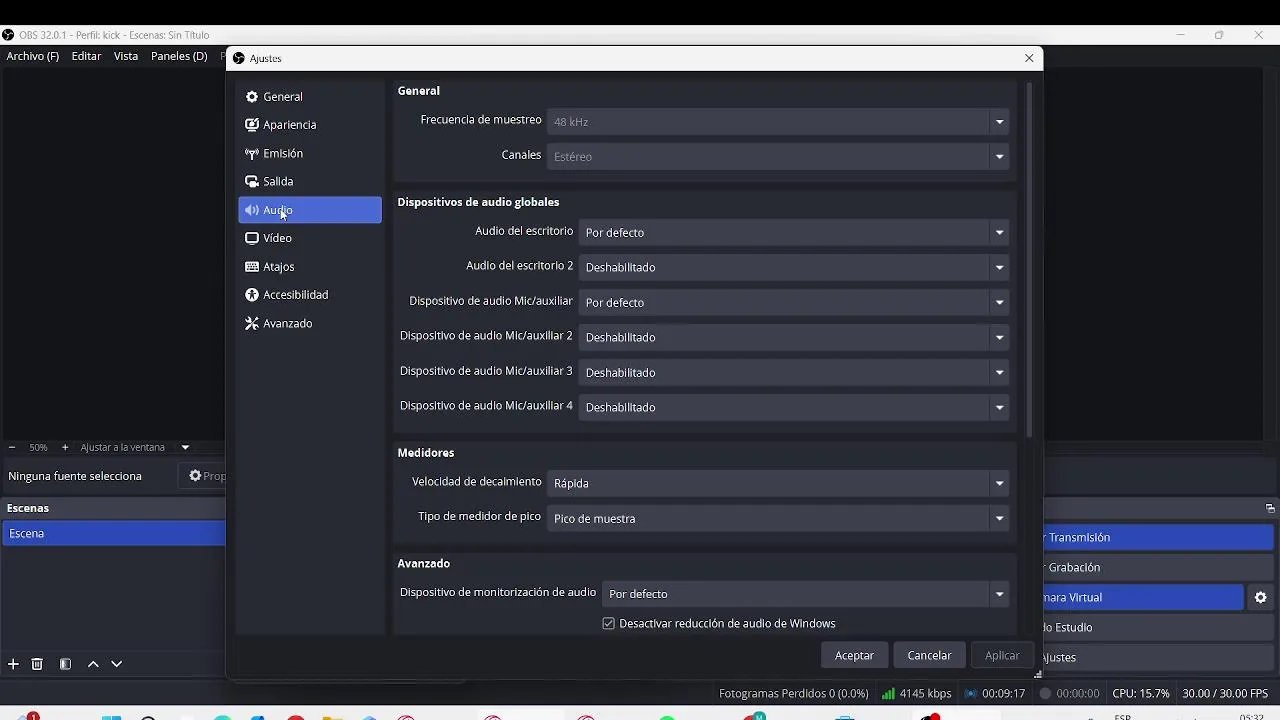Open the Velocidad de decaimiento dropdown

[x=778, y=483]
